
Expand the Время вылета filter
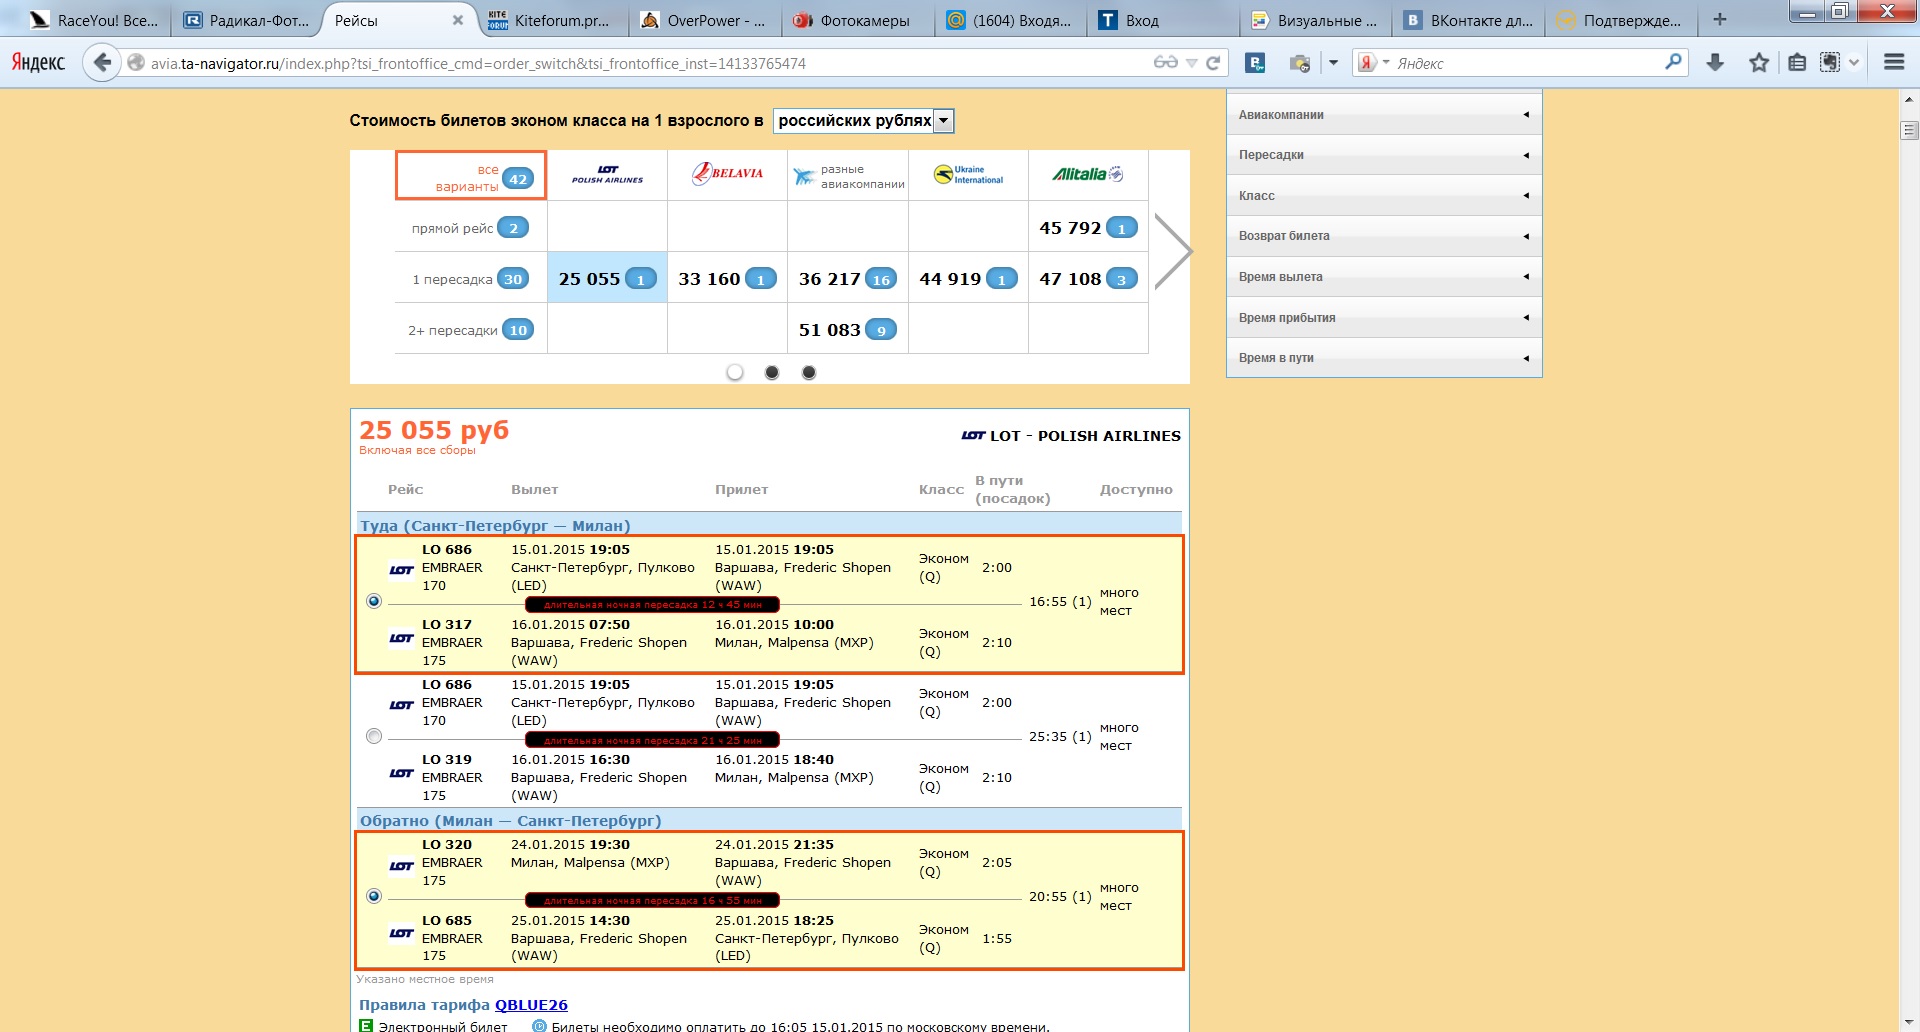tap(1384, 277)
